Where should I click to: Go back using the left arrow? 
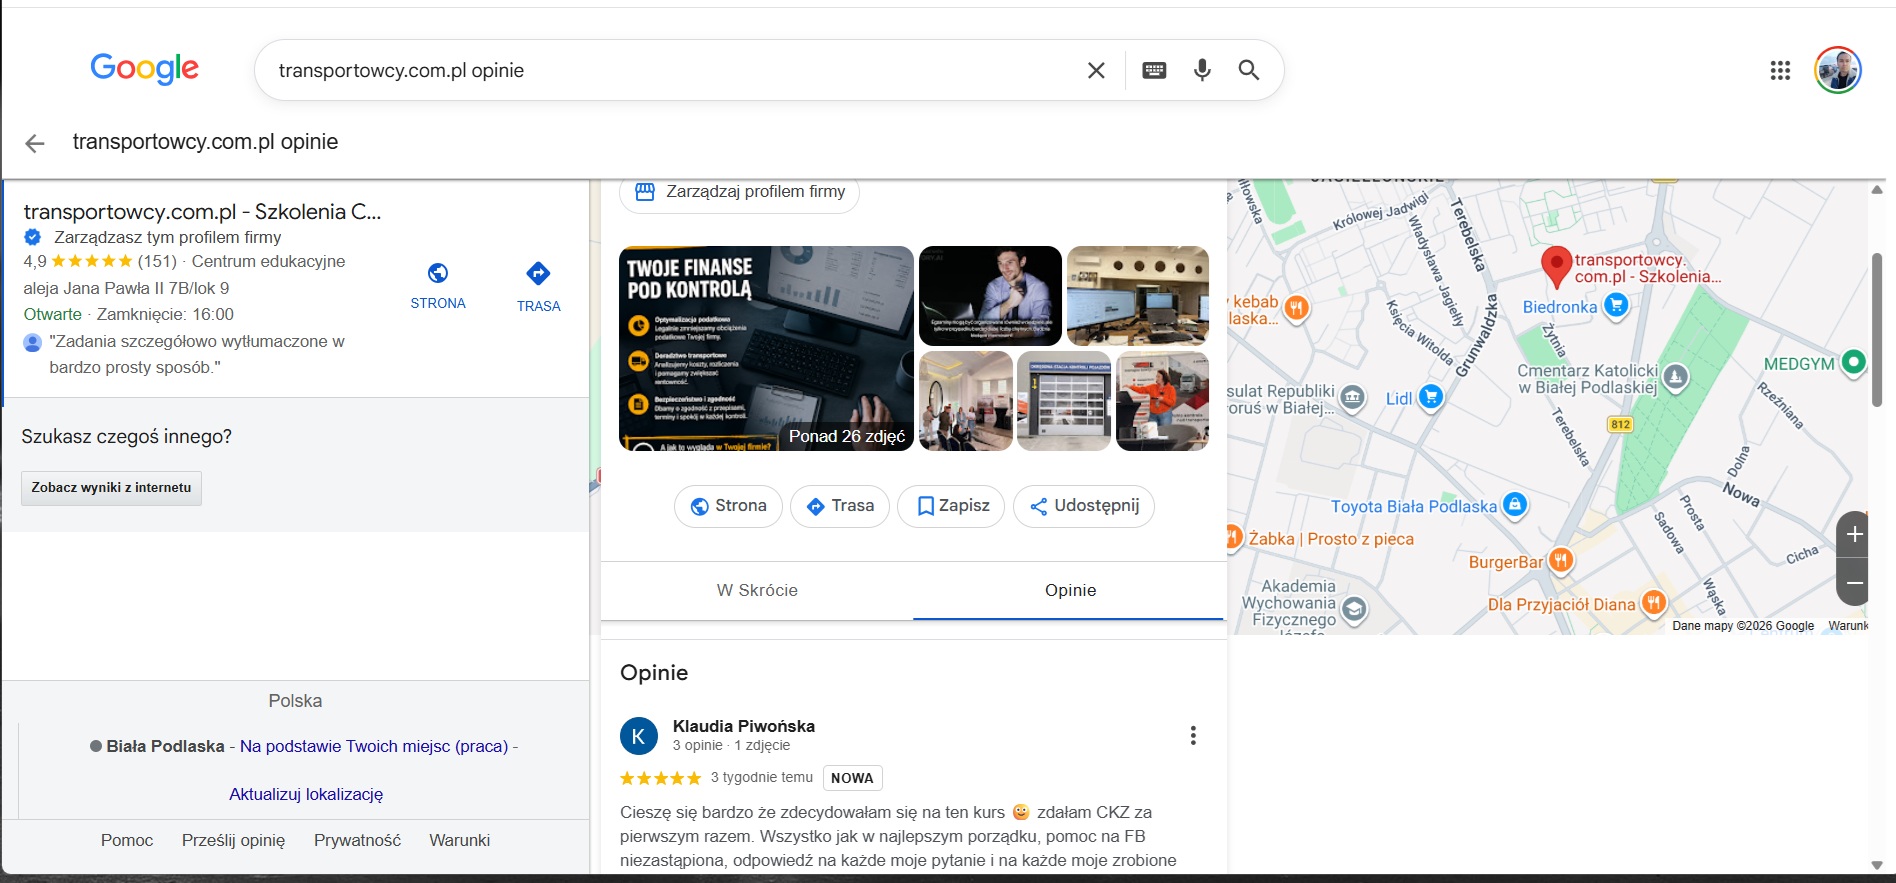pyautogui.click(x=35, y=143)
